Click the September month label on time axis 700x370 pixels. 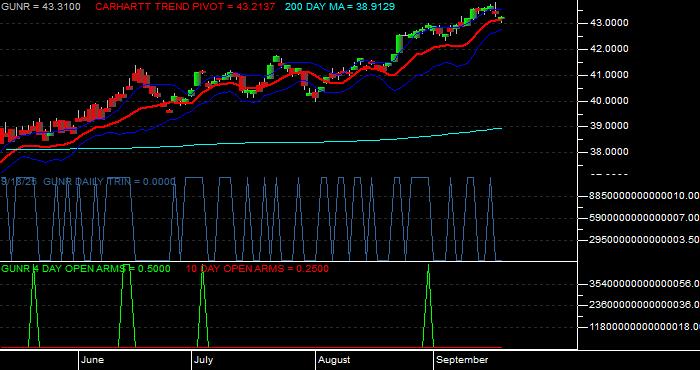coord(462,360)
